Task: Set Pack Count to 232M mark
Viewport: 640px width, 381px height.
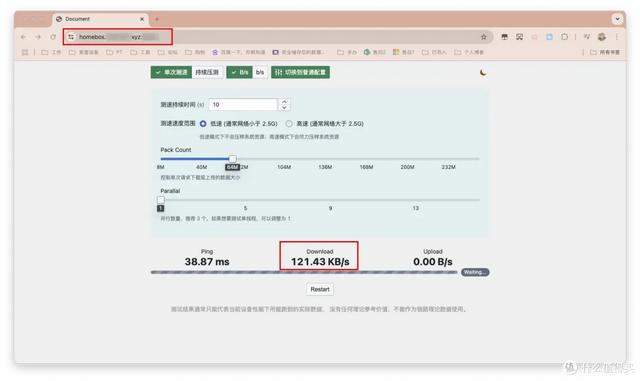Action: pos(449,167)
